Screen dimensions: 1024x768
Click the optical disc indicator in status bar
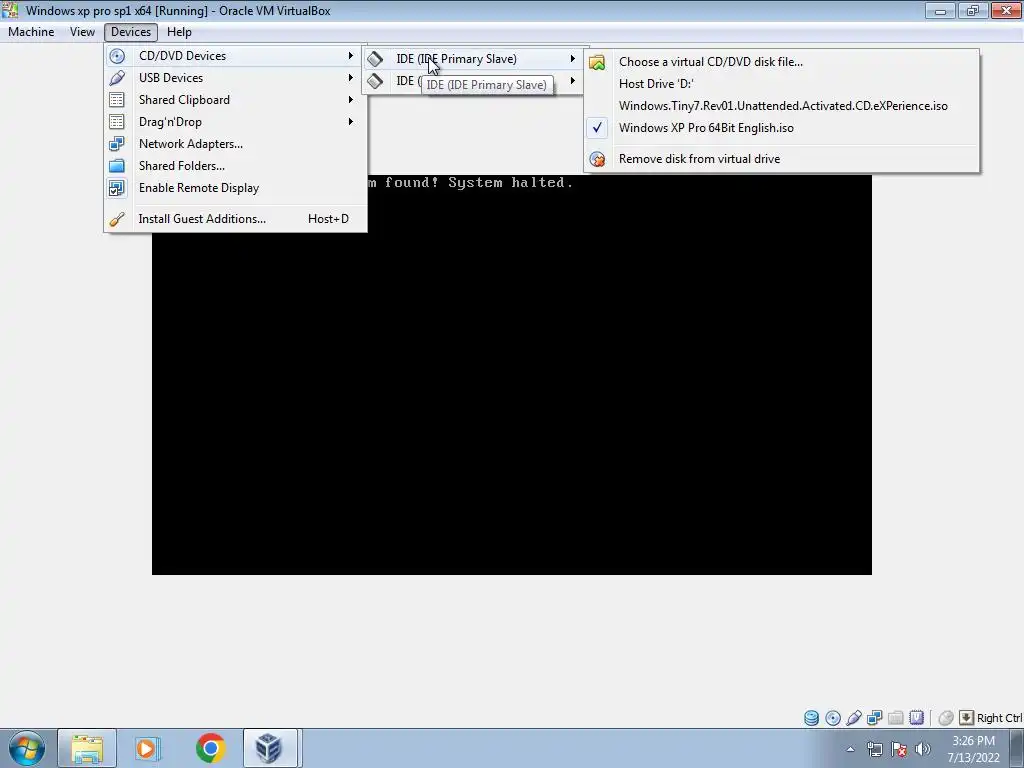pos(833,718)
